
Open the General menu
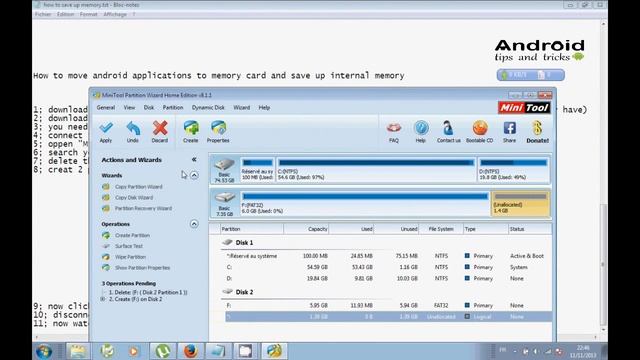coord(106,108)
